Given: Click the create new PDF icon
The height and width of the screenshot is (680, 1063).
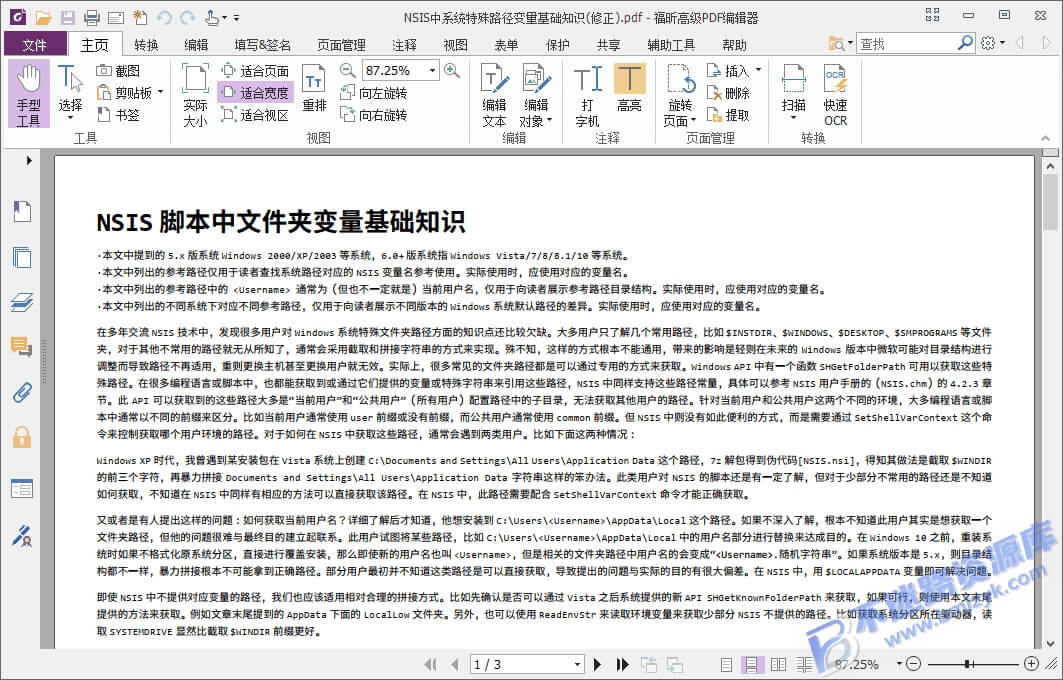Looking at the screenshot, I should pyautogui.click(x=140, y=18).
